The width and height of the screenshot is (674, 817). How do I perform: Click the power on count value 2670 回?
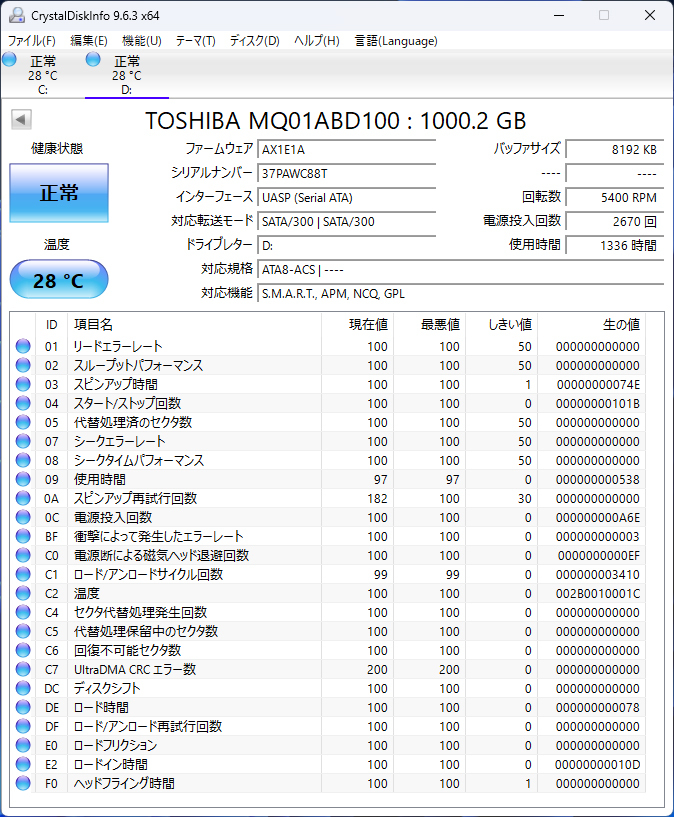pyautogui.click(x=615, y=221)
